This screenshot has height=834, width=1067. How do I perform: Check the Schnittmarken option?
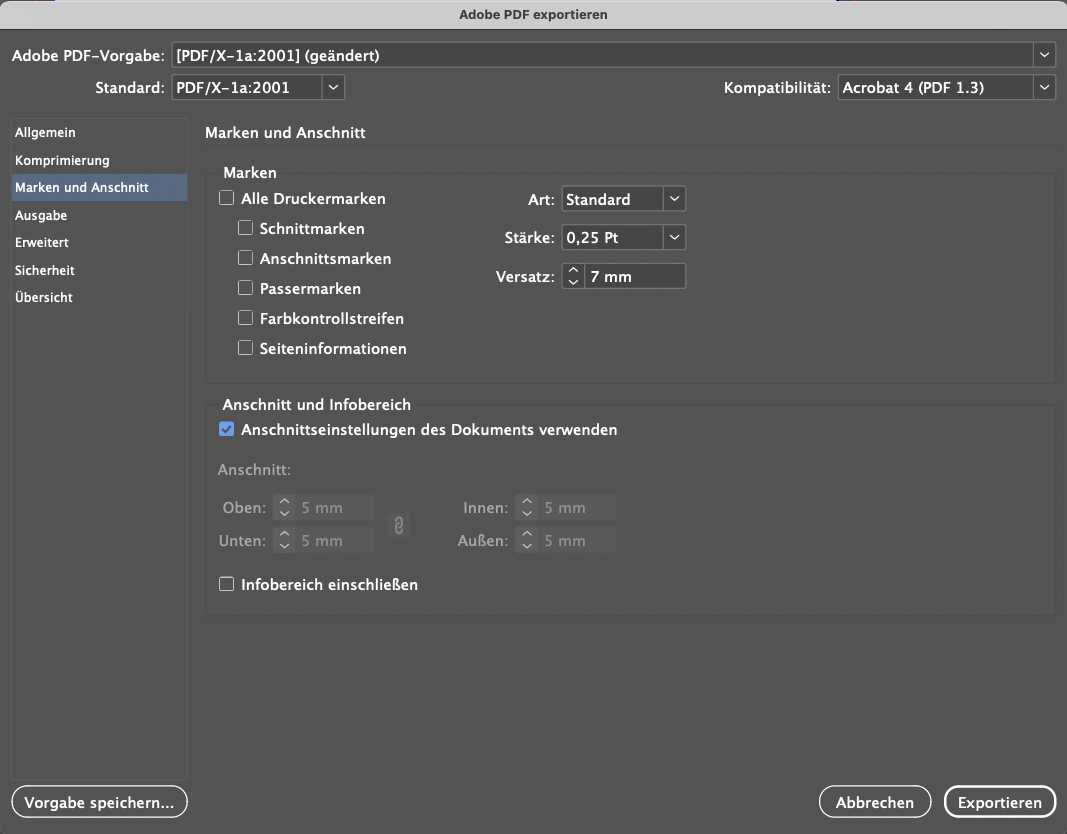(245, 228)
